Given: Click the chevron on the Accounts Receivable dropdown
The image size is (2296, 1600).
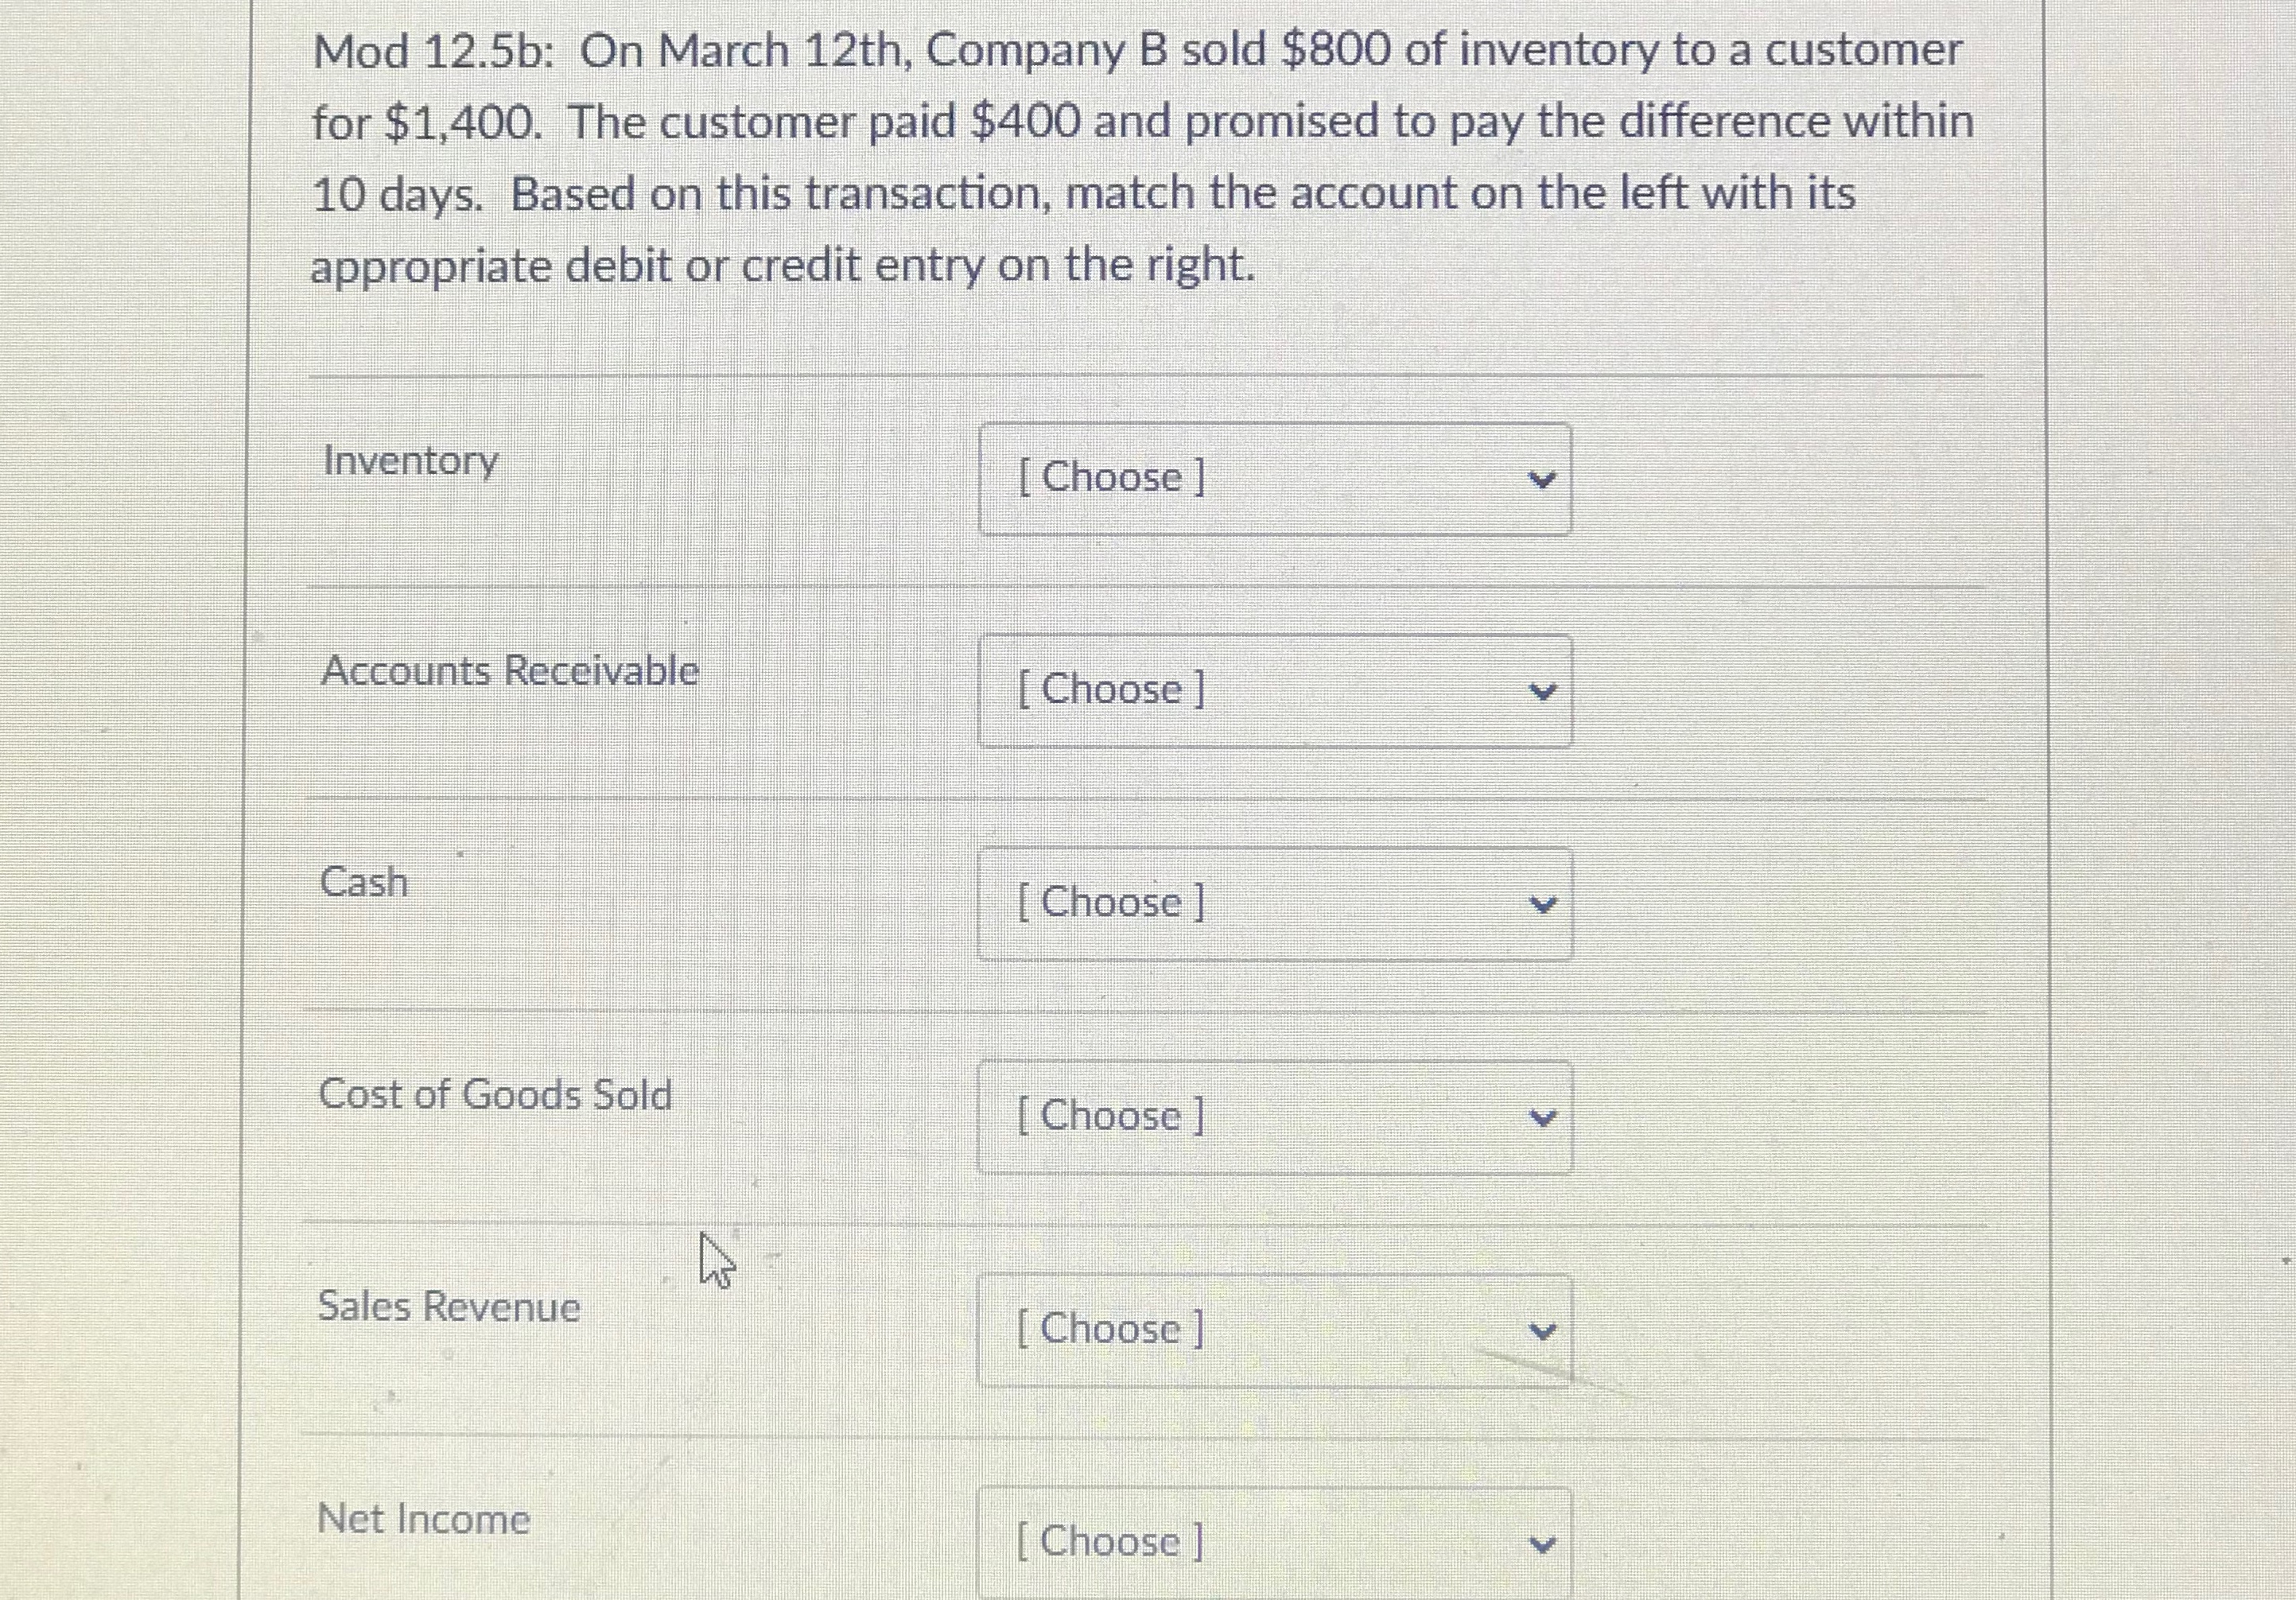Looking at the screenshot, I should 1544,692.
